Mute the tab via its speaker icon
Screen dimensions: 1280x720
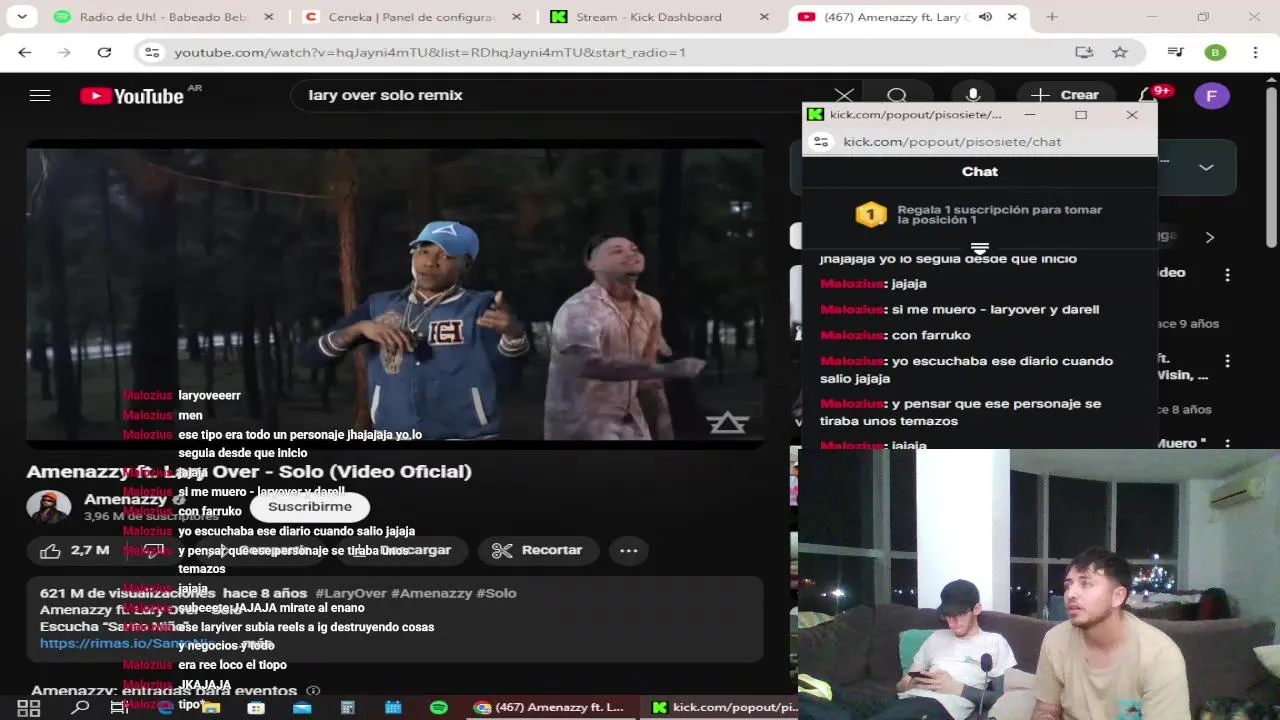click(x=985, y=17)
